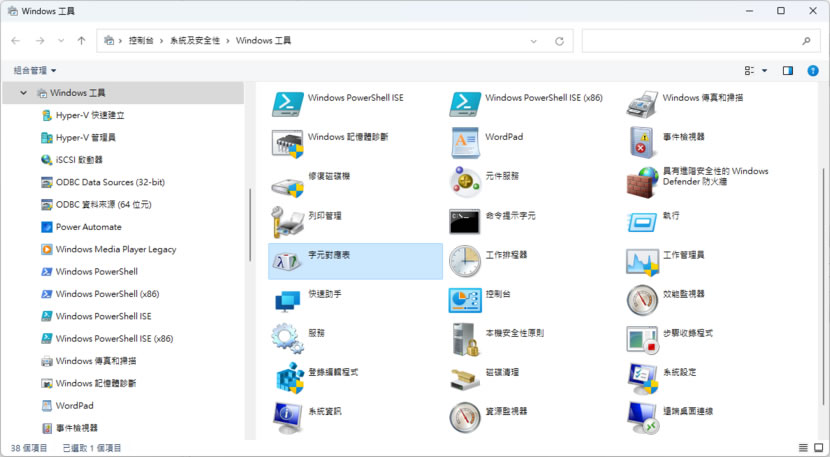Viewport: 830px width, 457px height.
Task: Select the 磁碟清理 disk cleanup icon
Action: 465,380
